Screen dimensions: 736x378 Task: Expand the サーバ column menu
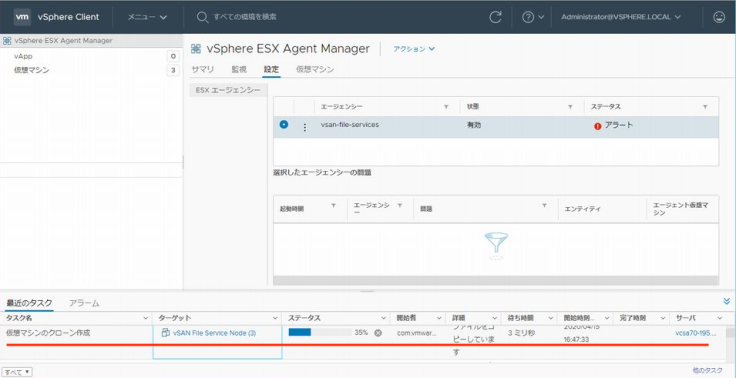(x=721, y=318)
